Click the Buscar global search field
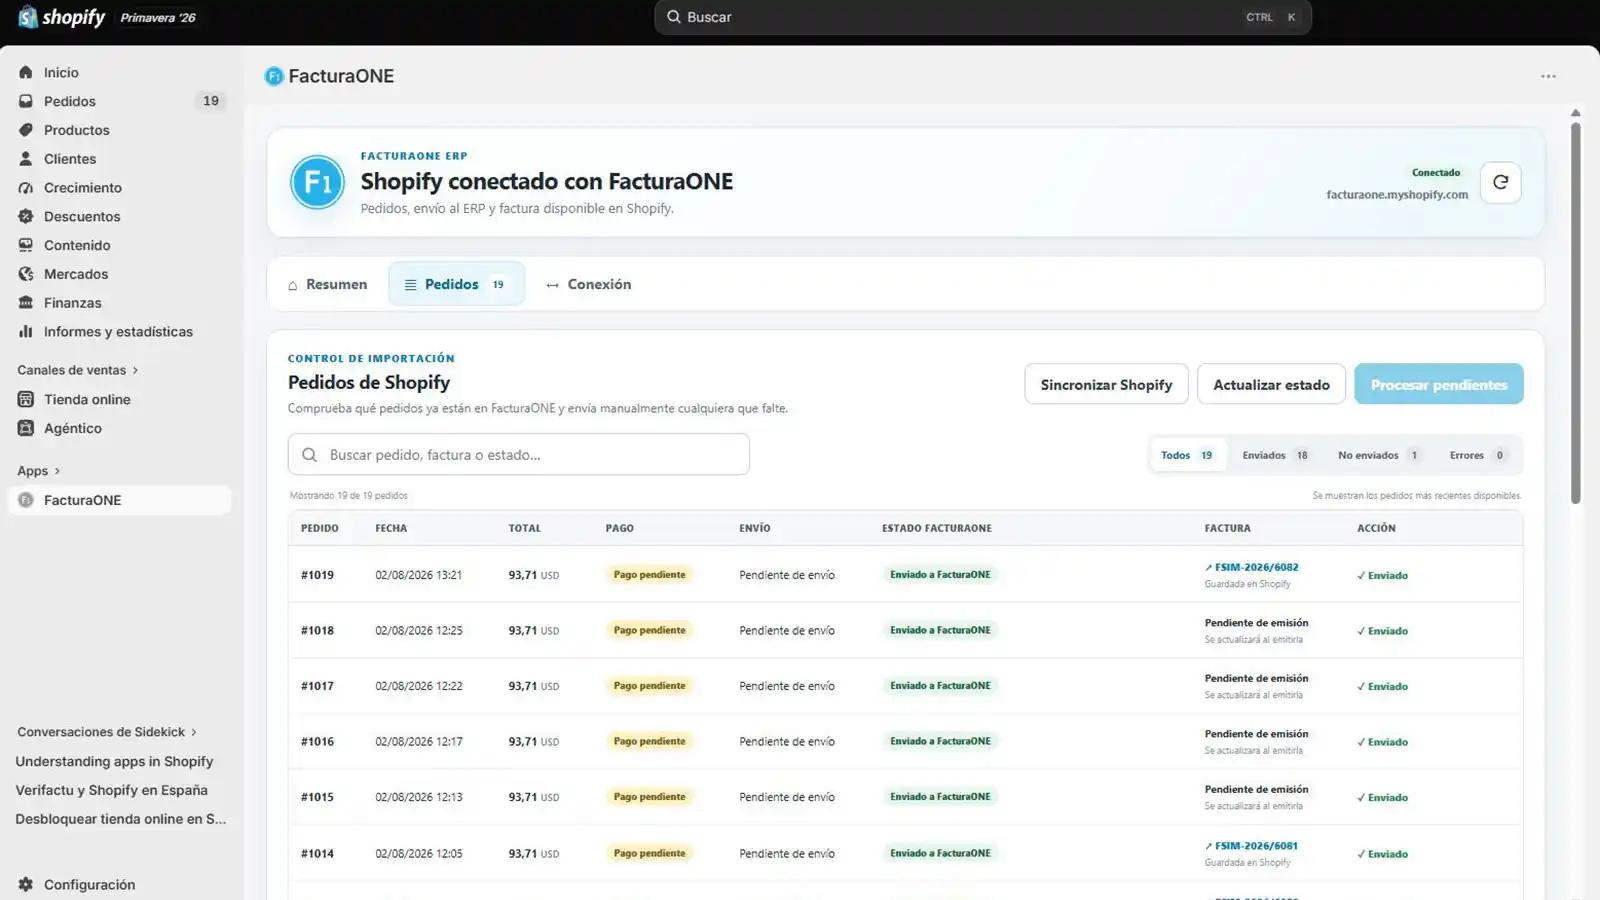The width and height of the screenshot is (1600, 900). point(983,17)
